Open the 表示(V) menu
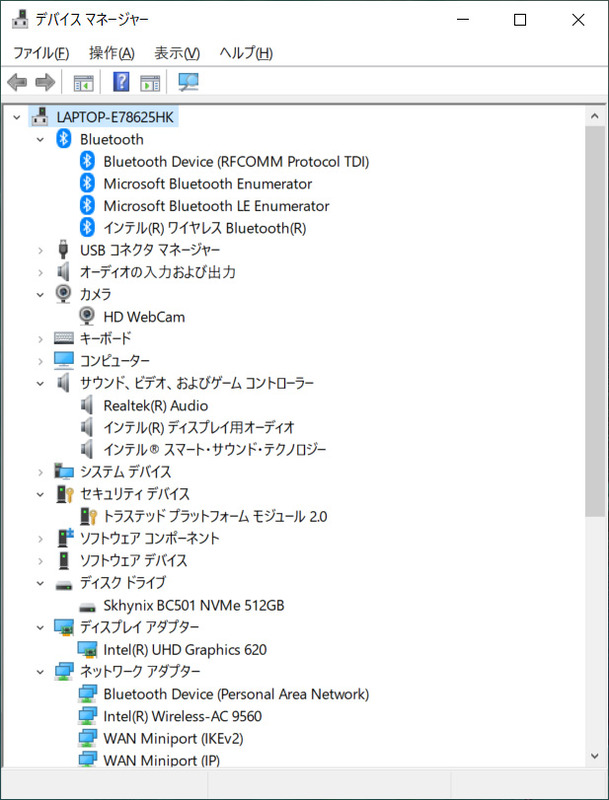 coord(169,51)
